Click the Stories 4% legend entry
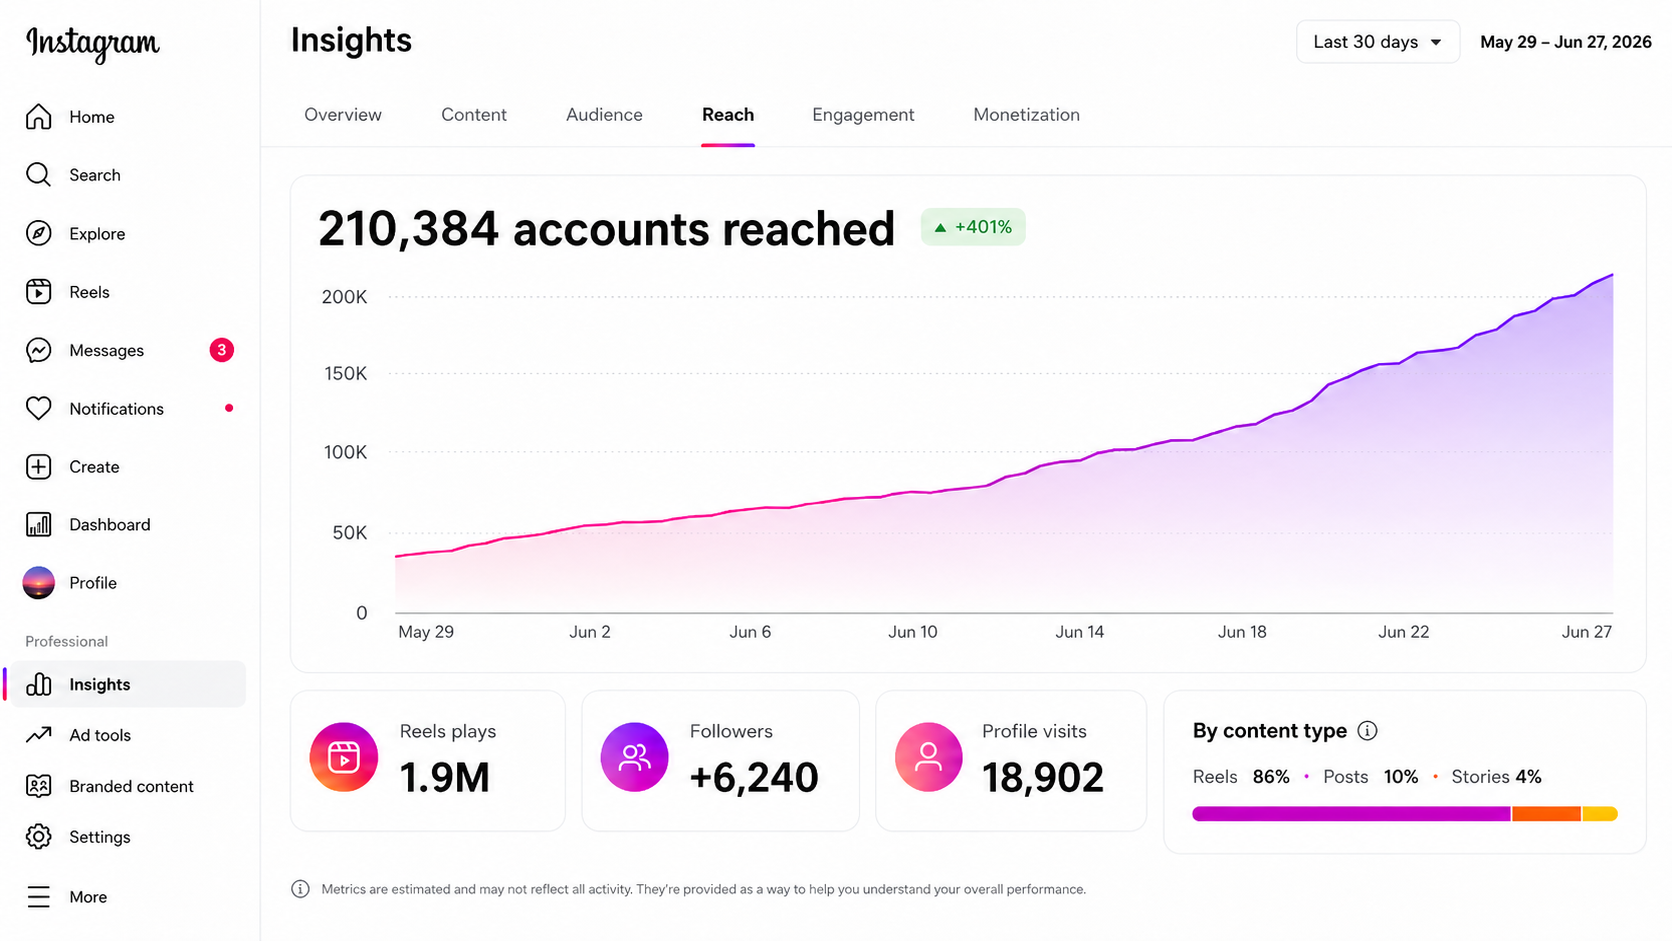 1496,777
